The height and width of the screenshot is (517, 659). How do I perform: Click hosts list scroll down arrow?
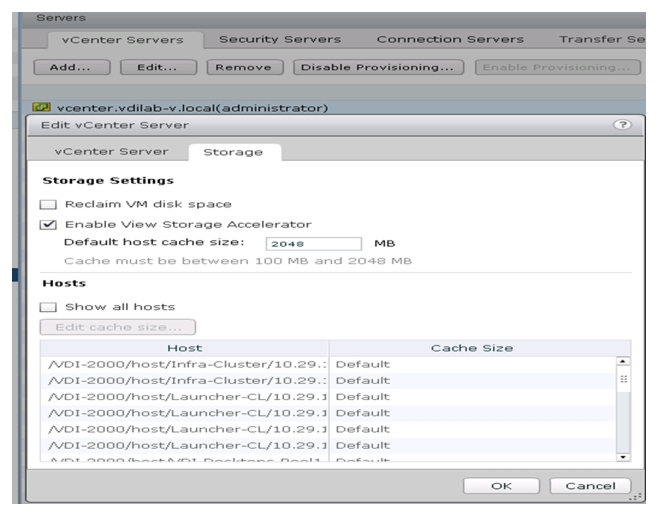pyautogui.click(x=623, y=457)
